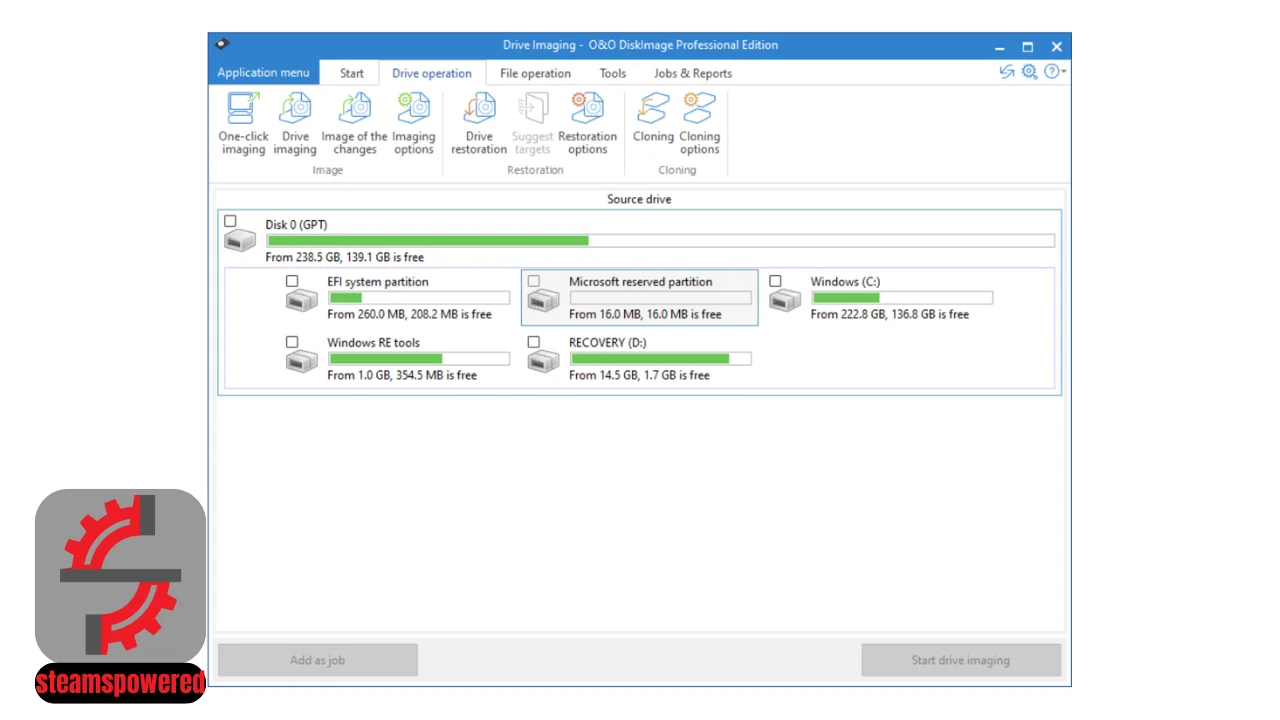Switch to Jobs & Reports tab

[693, 73]
